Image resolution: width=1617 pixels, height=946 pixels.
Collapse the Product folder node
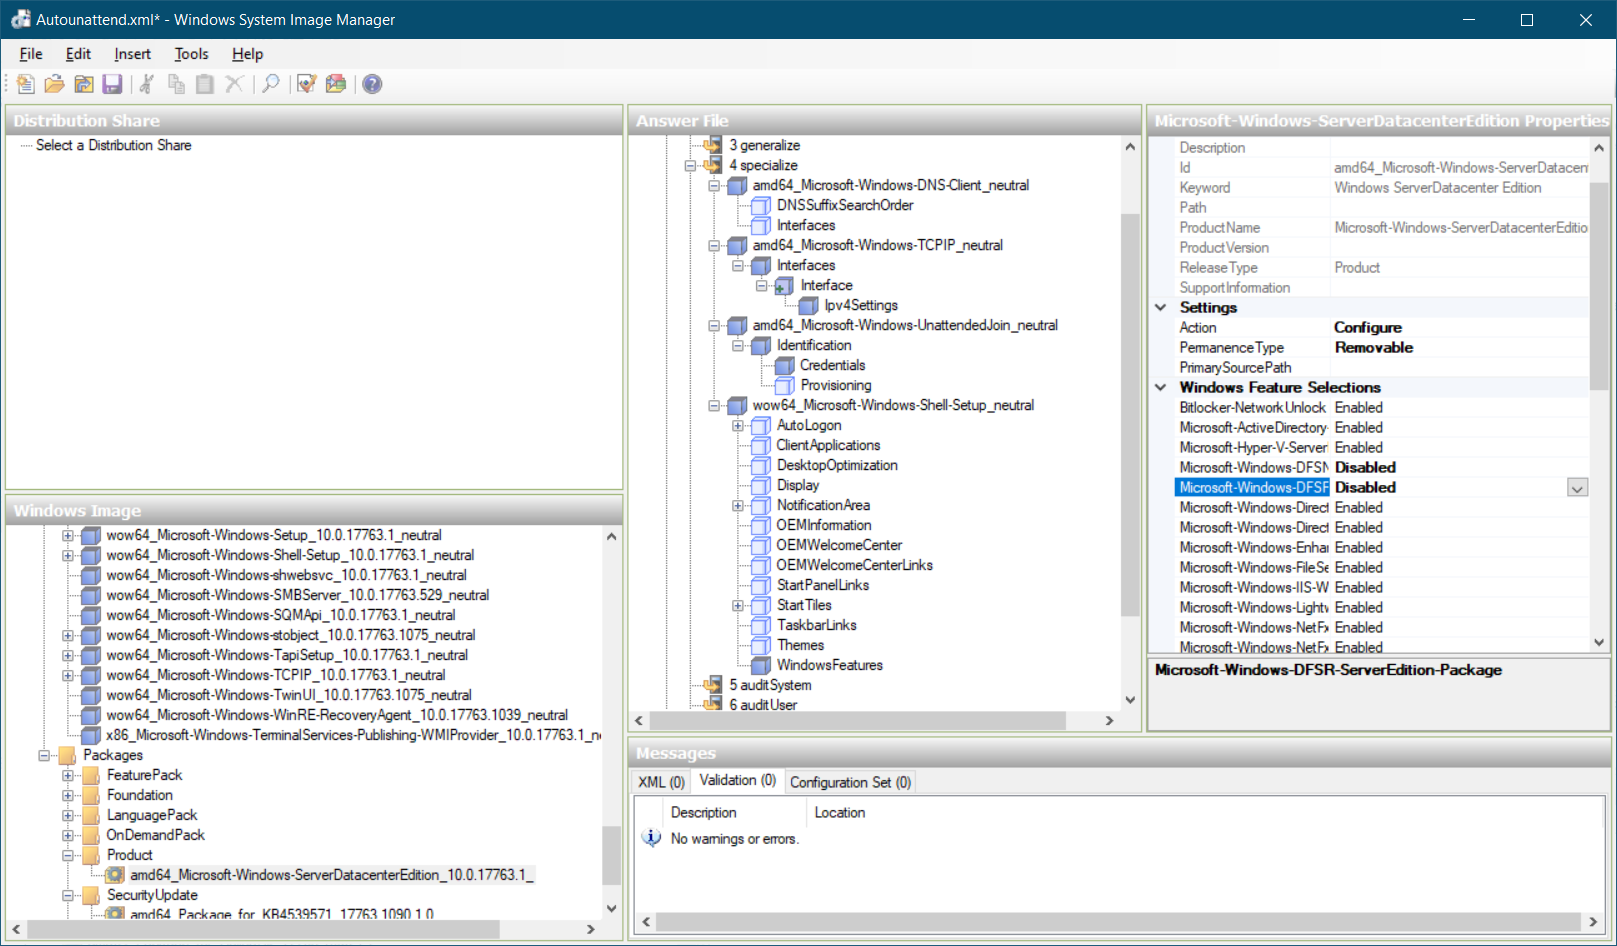68,856
